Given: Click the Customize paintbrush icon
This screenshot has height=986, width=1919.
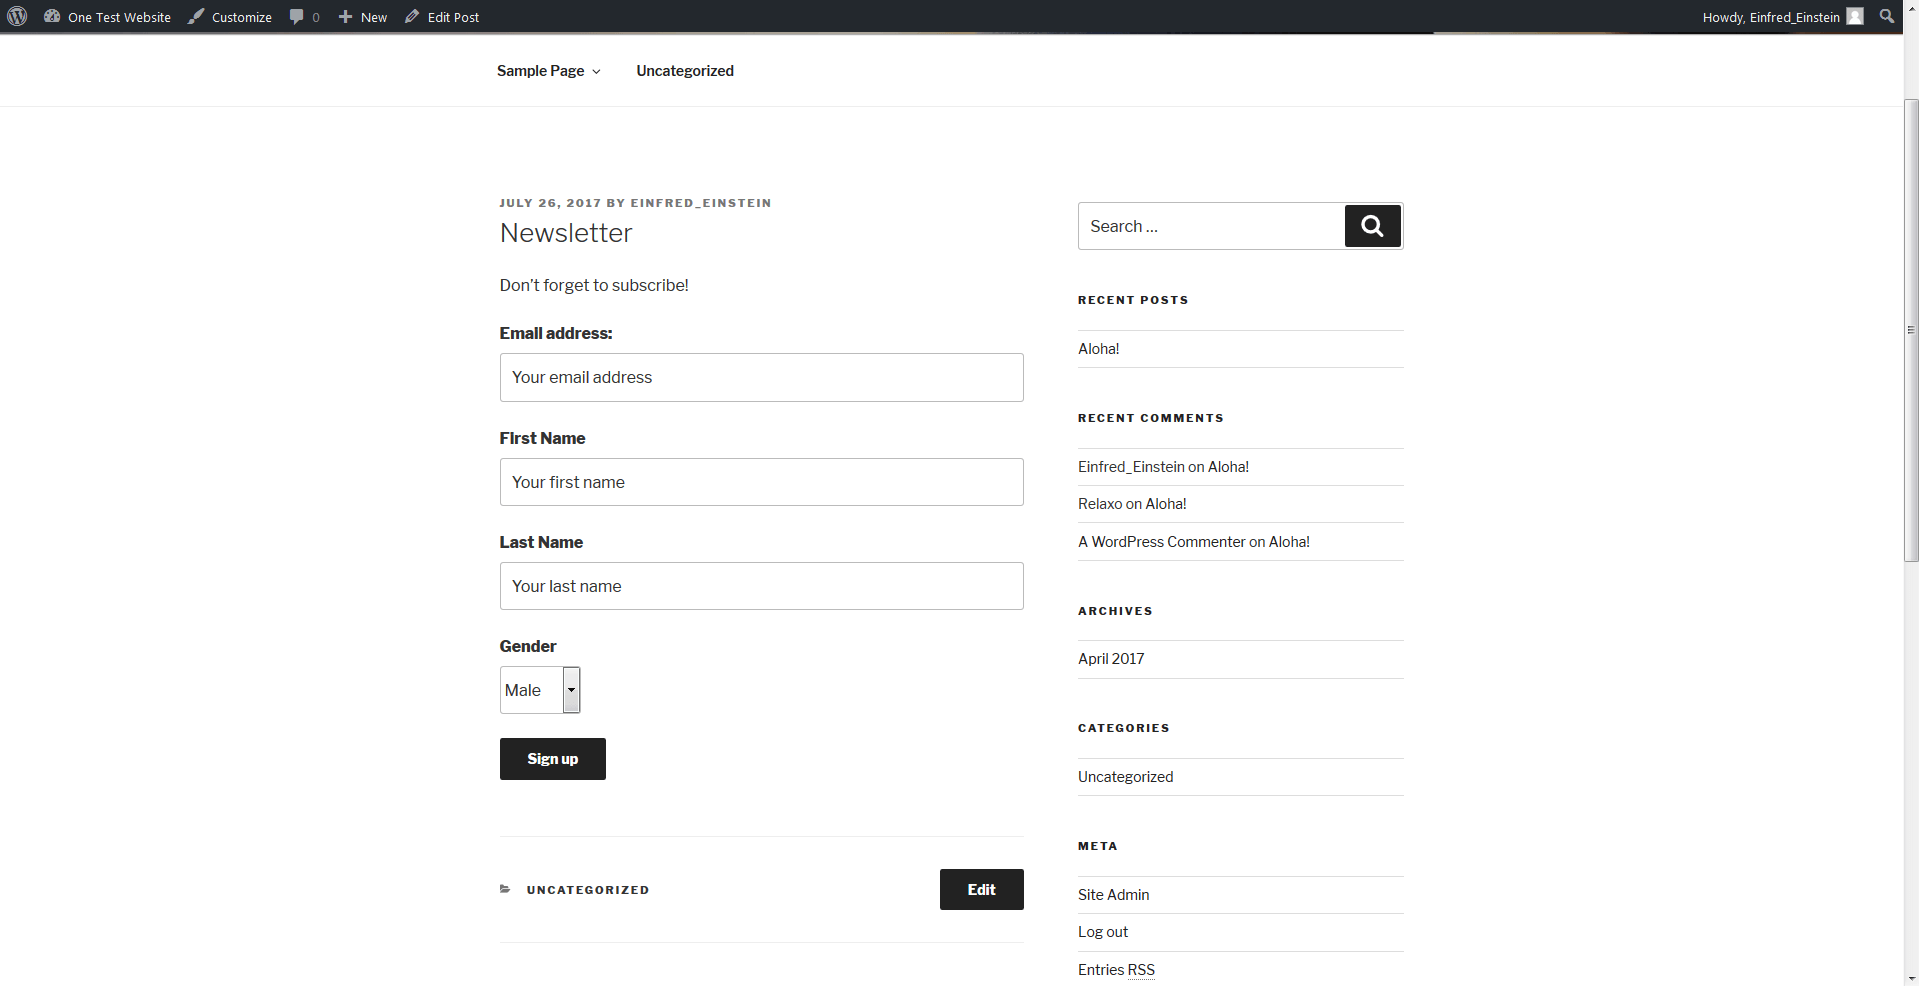Looking at the screenshot, I should (x=196, y=17).
